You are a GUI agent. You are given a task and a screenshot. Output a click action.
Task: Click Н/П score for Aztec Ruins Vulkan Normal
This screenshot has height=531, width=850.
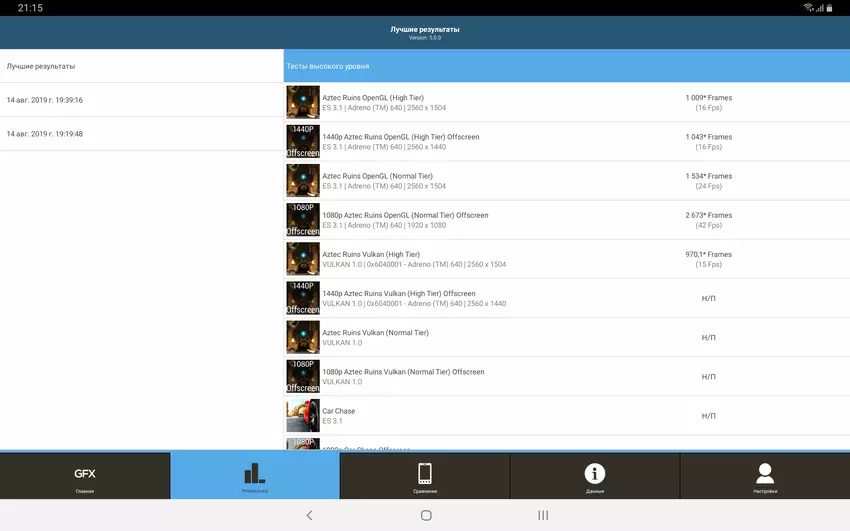(708, 337)
